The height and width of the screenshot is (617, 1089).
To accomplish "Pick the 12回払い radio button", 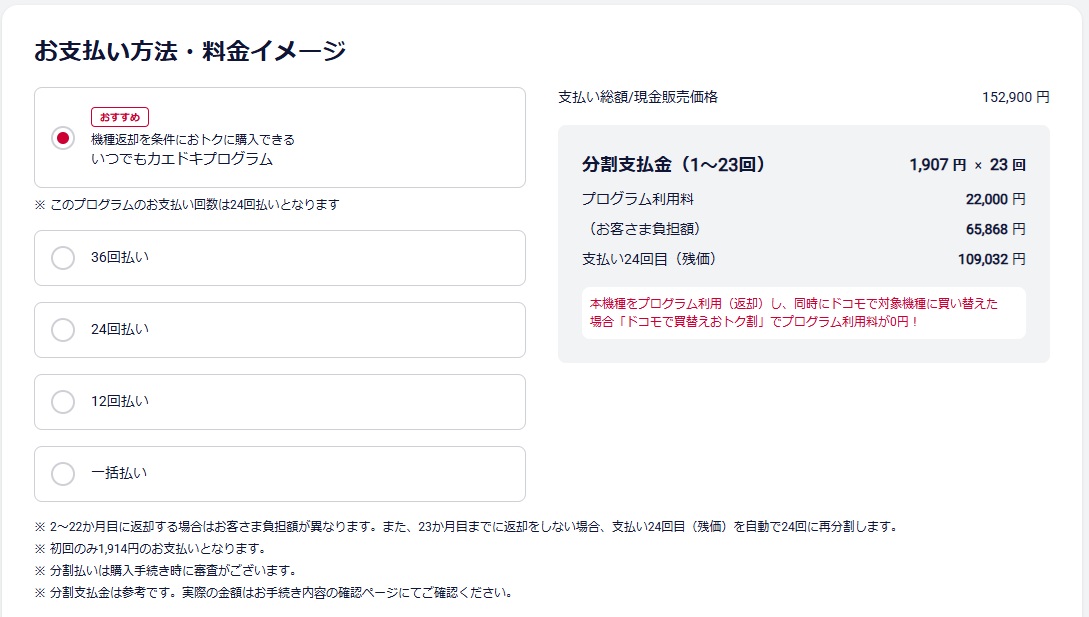I will click(63, 402).
